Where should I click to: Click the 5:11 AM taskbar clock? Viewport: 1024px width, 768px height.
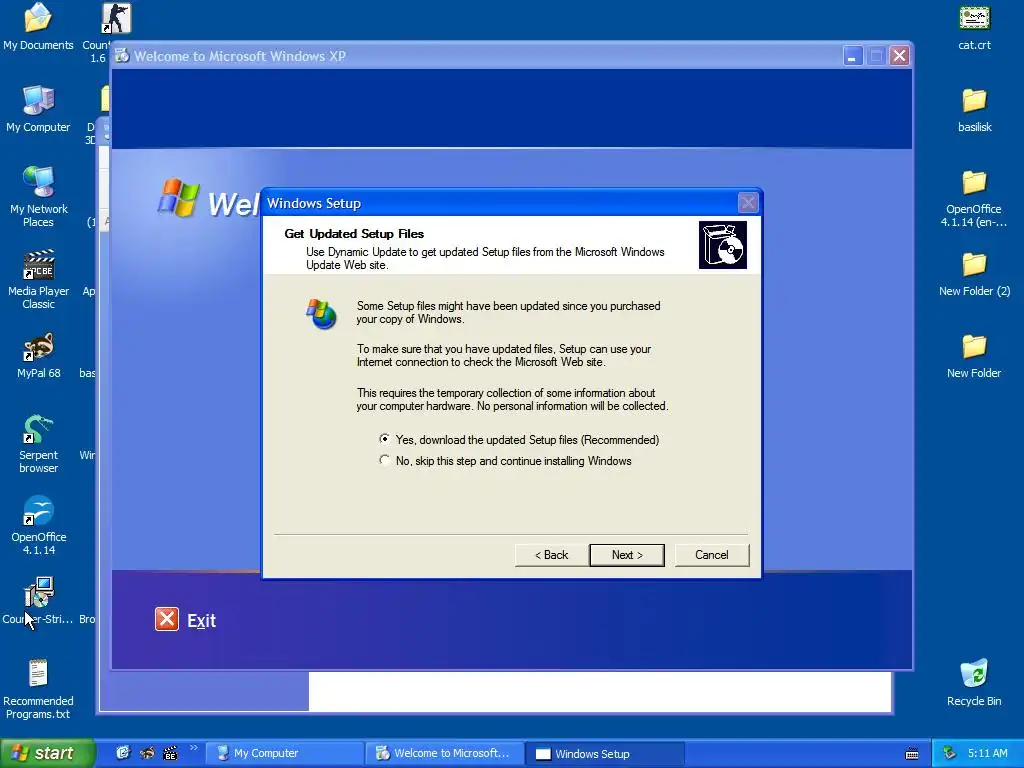pos(987,753)
